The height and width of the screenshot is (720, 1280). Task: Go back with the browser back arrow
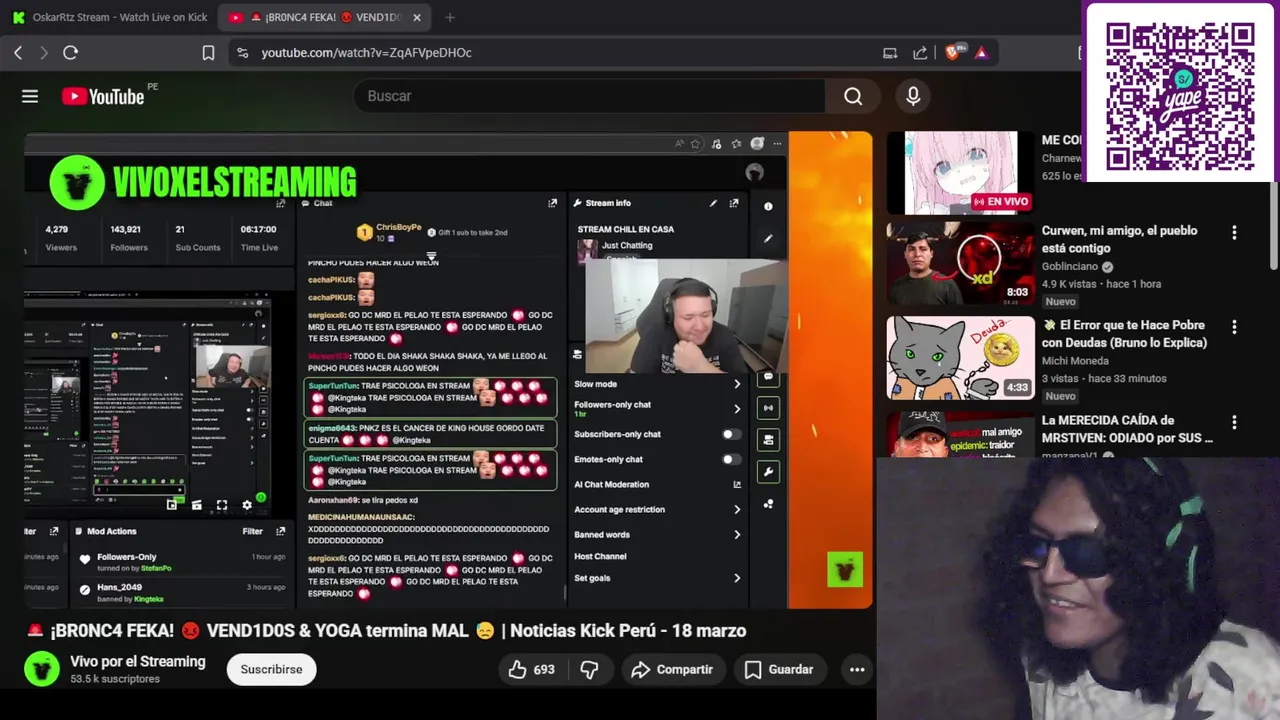pos(18,53)
